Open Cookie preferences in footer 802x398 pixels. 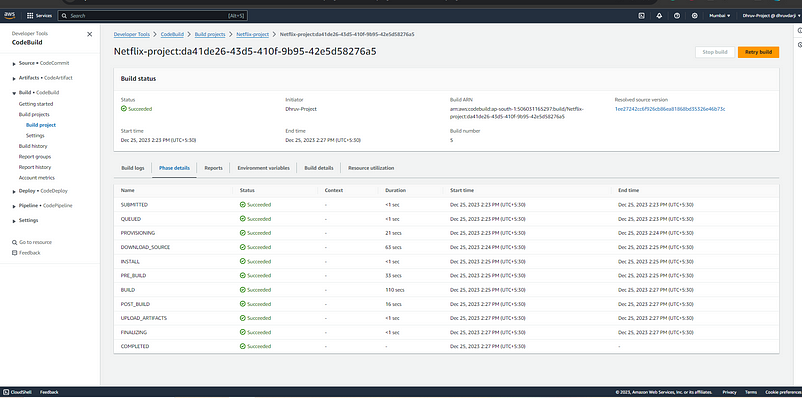[x=783, y=392]
